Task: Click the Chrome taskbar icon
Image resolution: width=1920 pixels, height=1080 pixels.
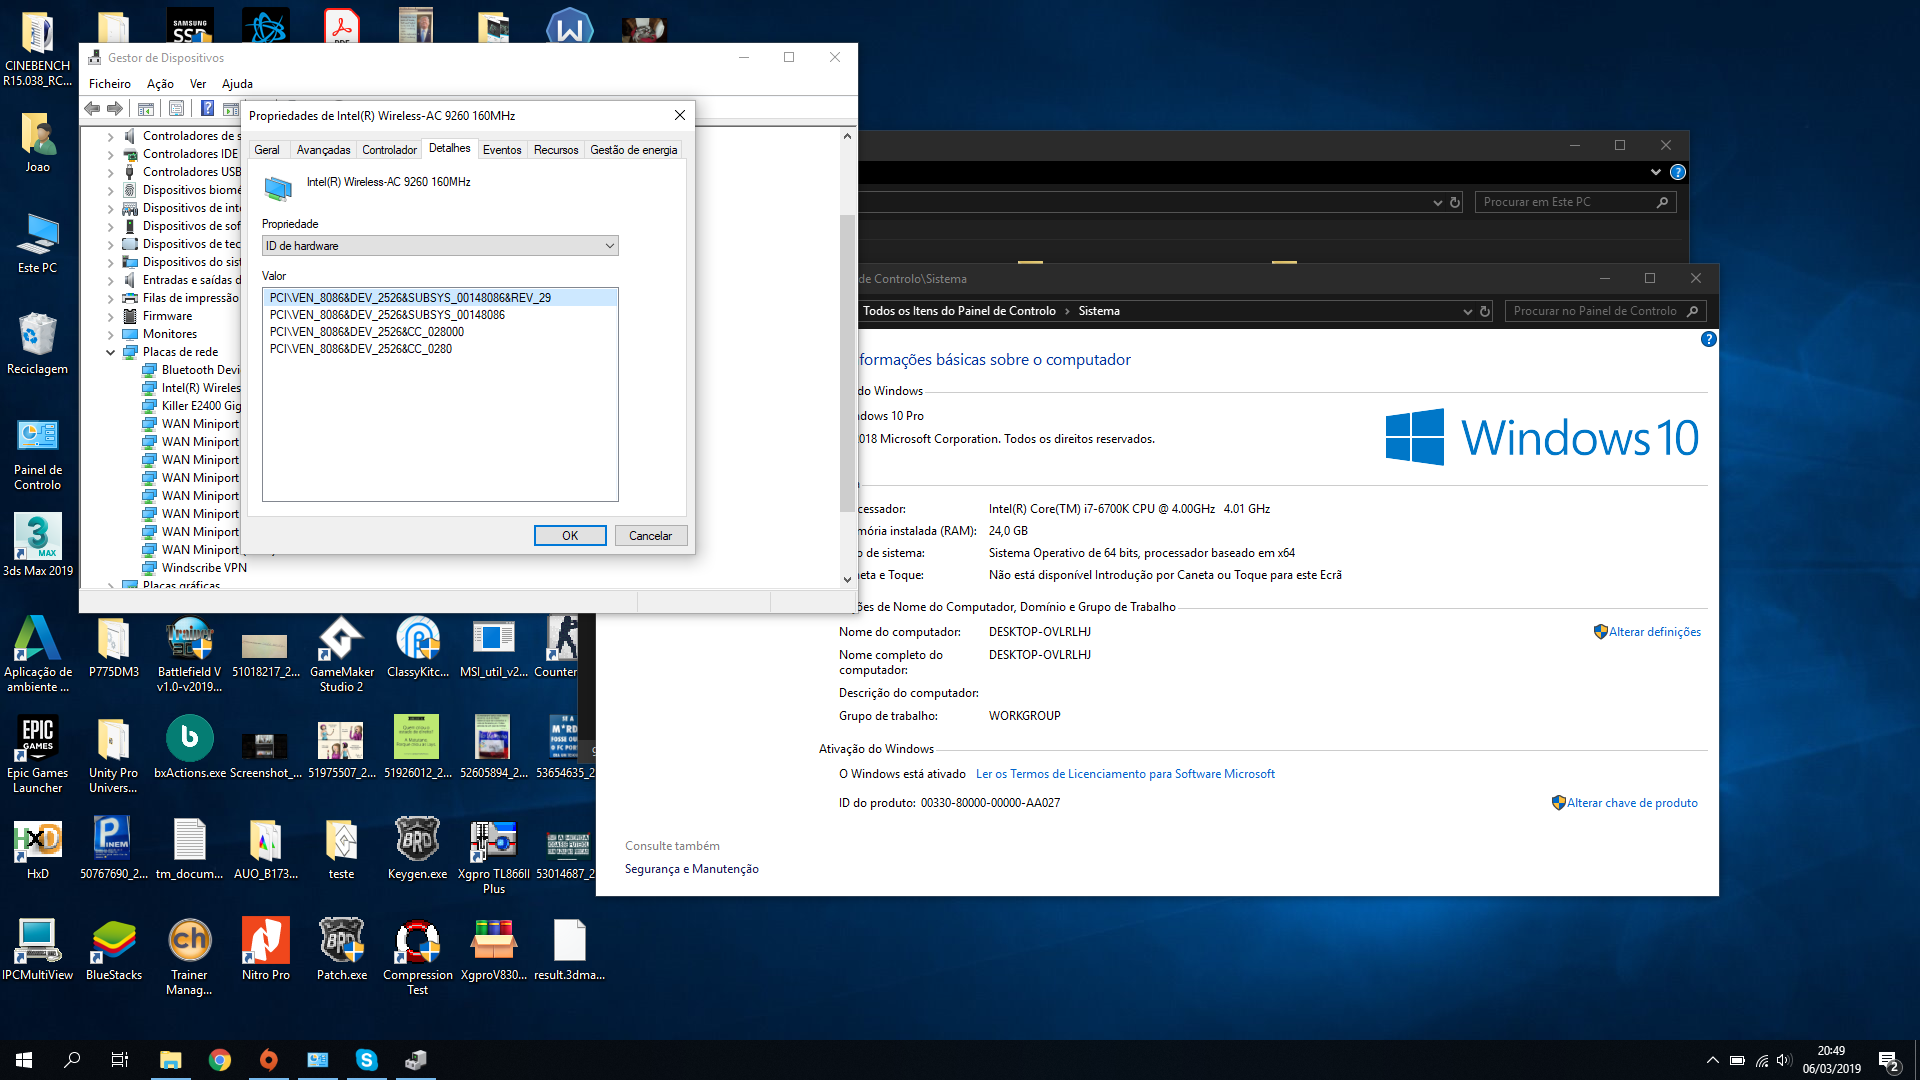Action: [x=220, y=1060]
